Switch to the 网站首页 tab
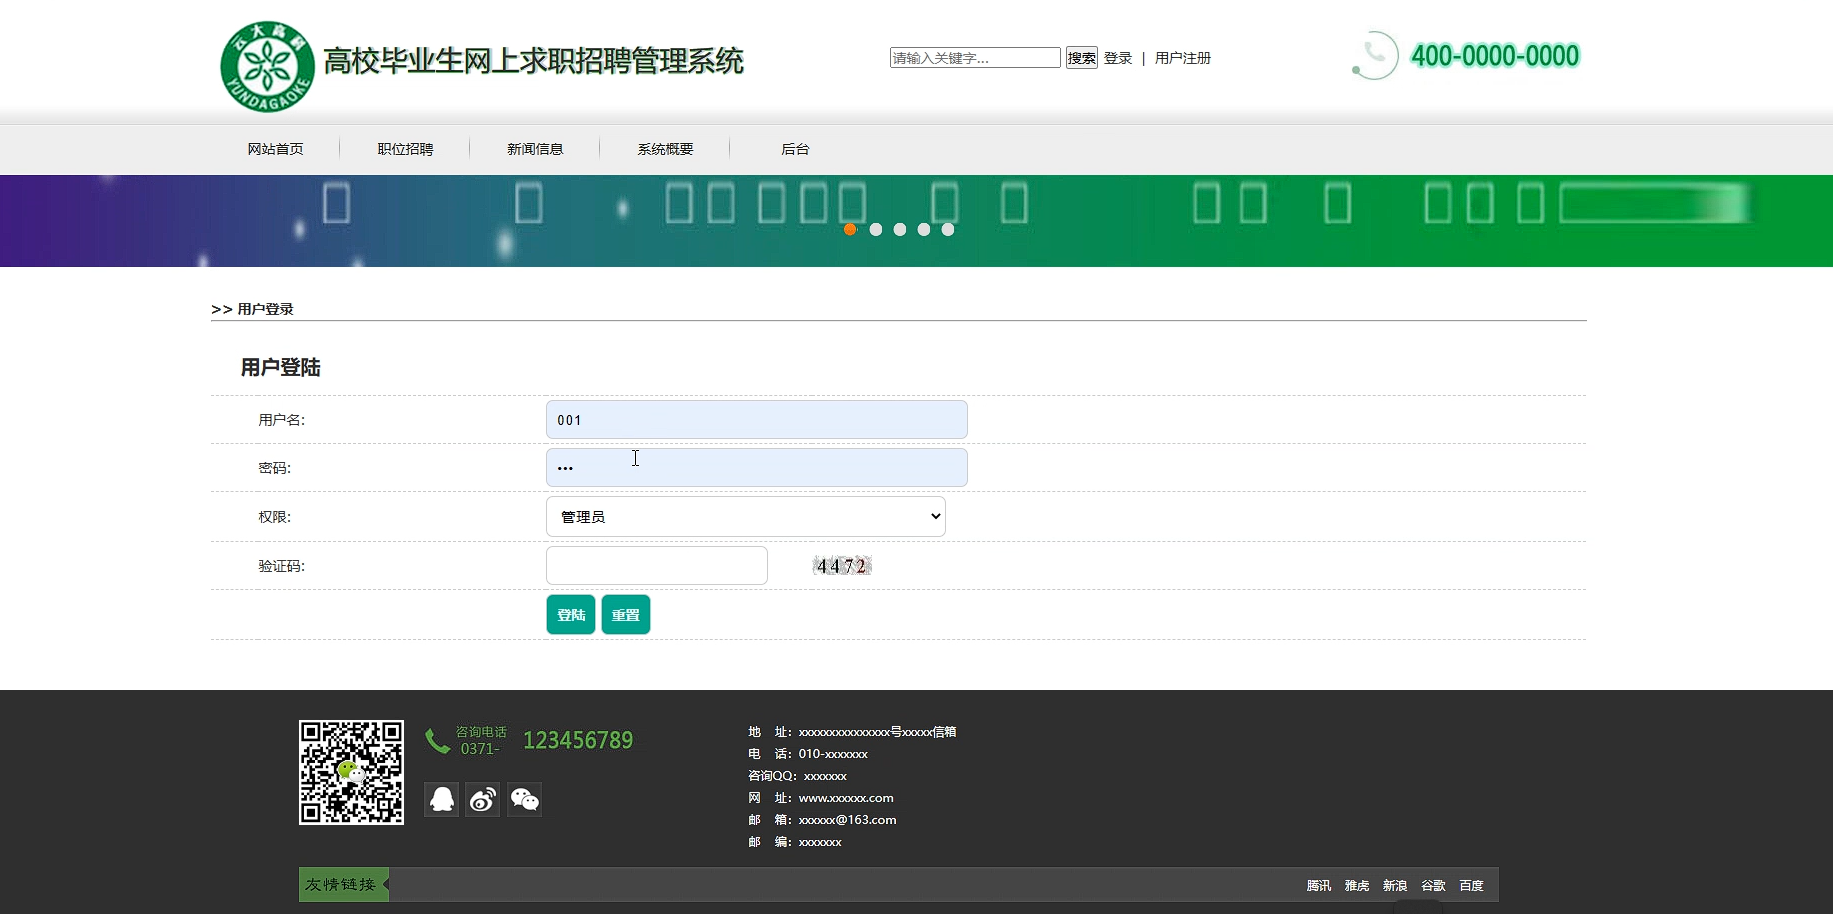The width and height of the screenshot is (1833, 914). point(276,148)
